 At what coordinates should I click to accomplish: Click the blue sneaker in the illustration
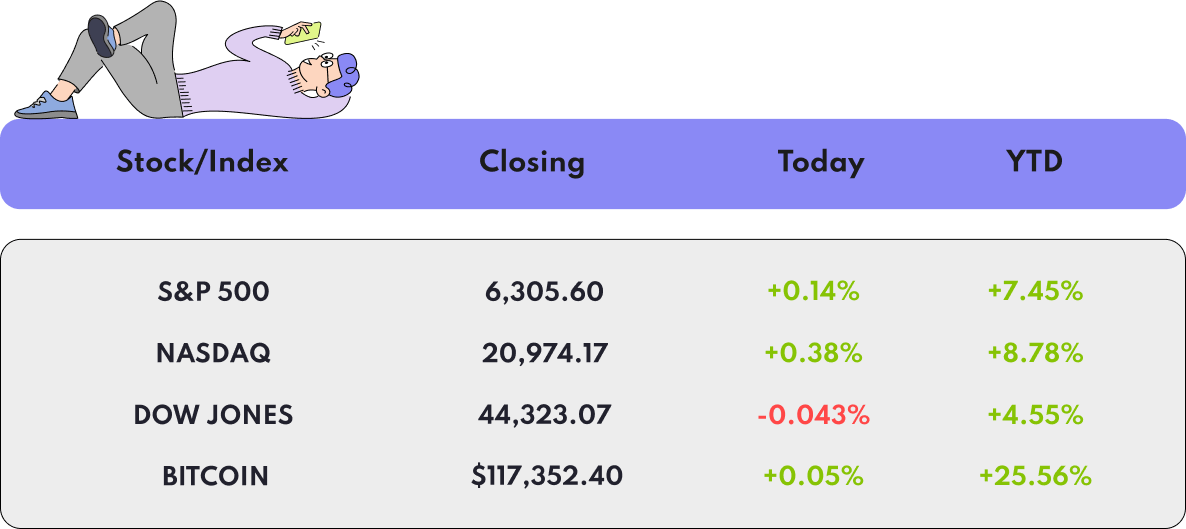pos(47,106)
